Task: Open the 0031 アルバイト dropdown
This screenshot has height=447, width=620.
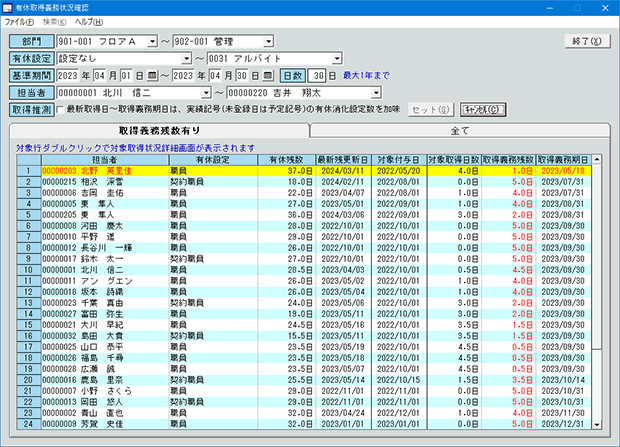Action: pyautogui.click(x=336, y=59)
